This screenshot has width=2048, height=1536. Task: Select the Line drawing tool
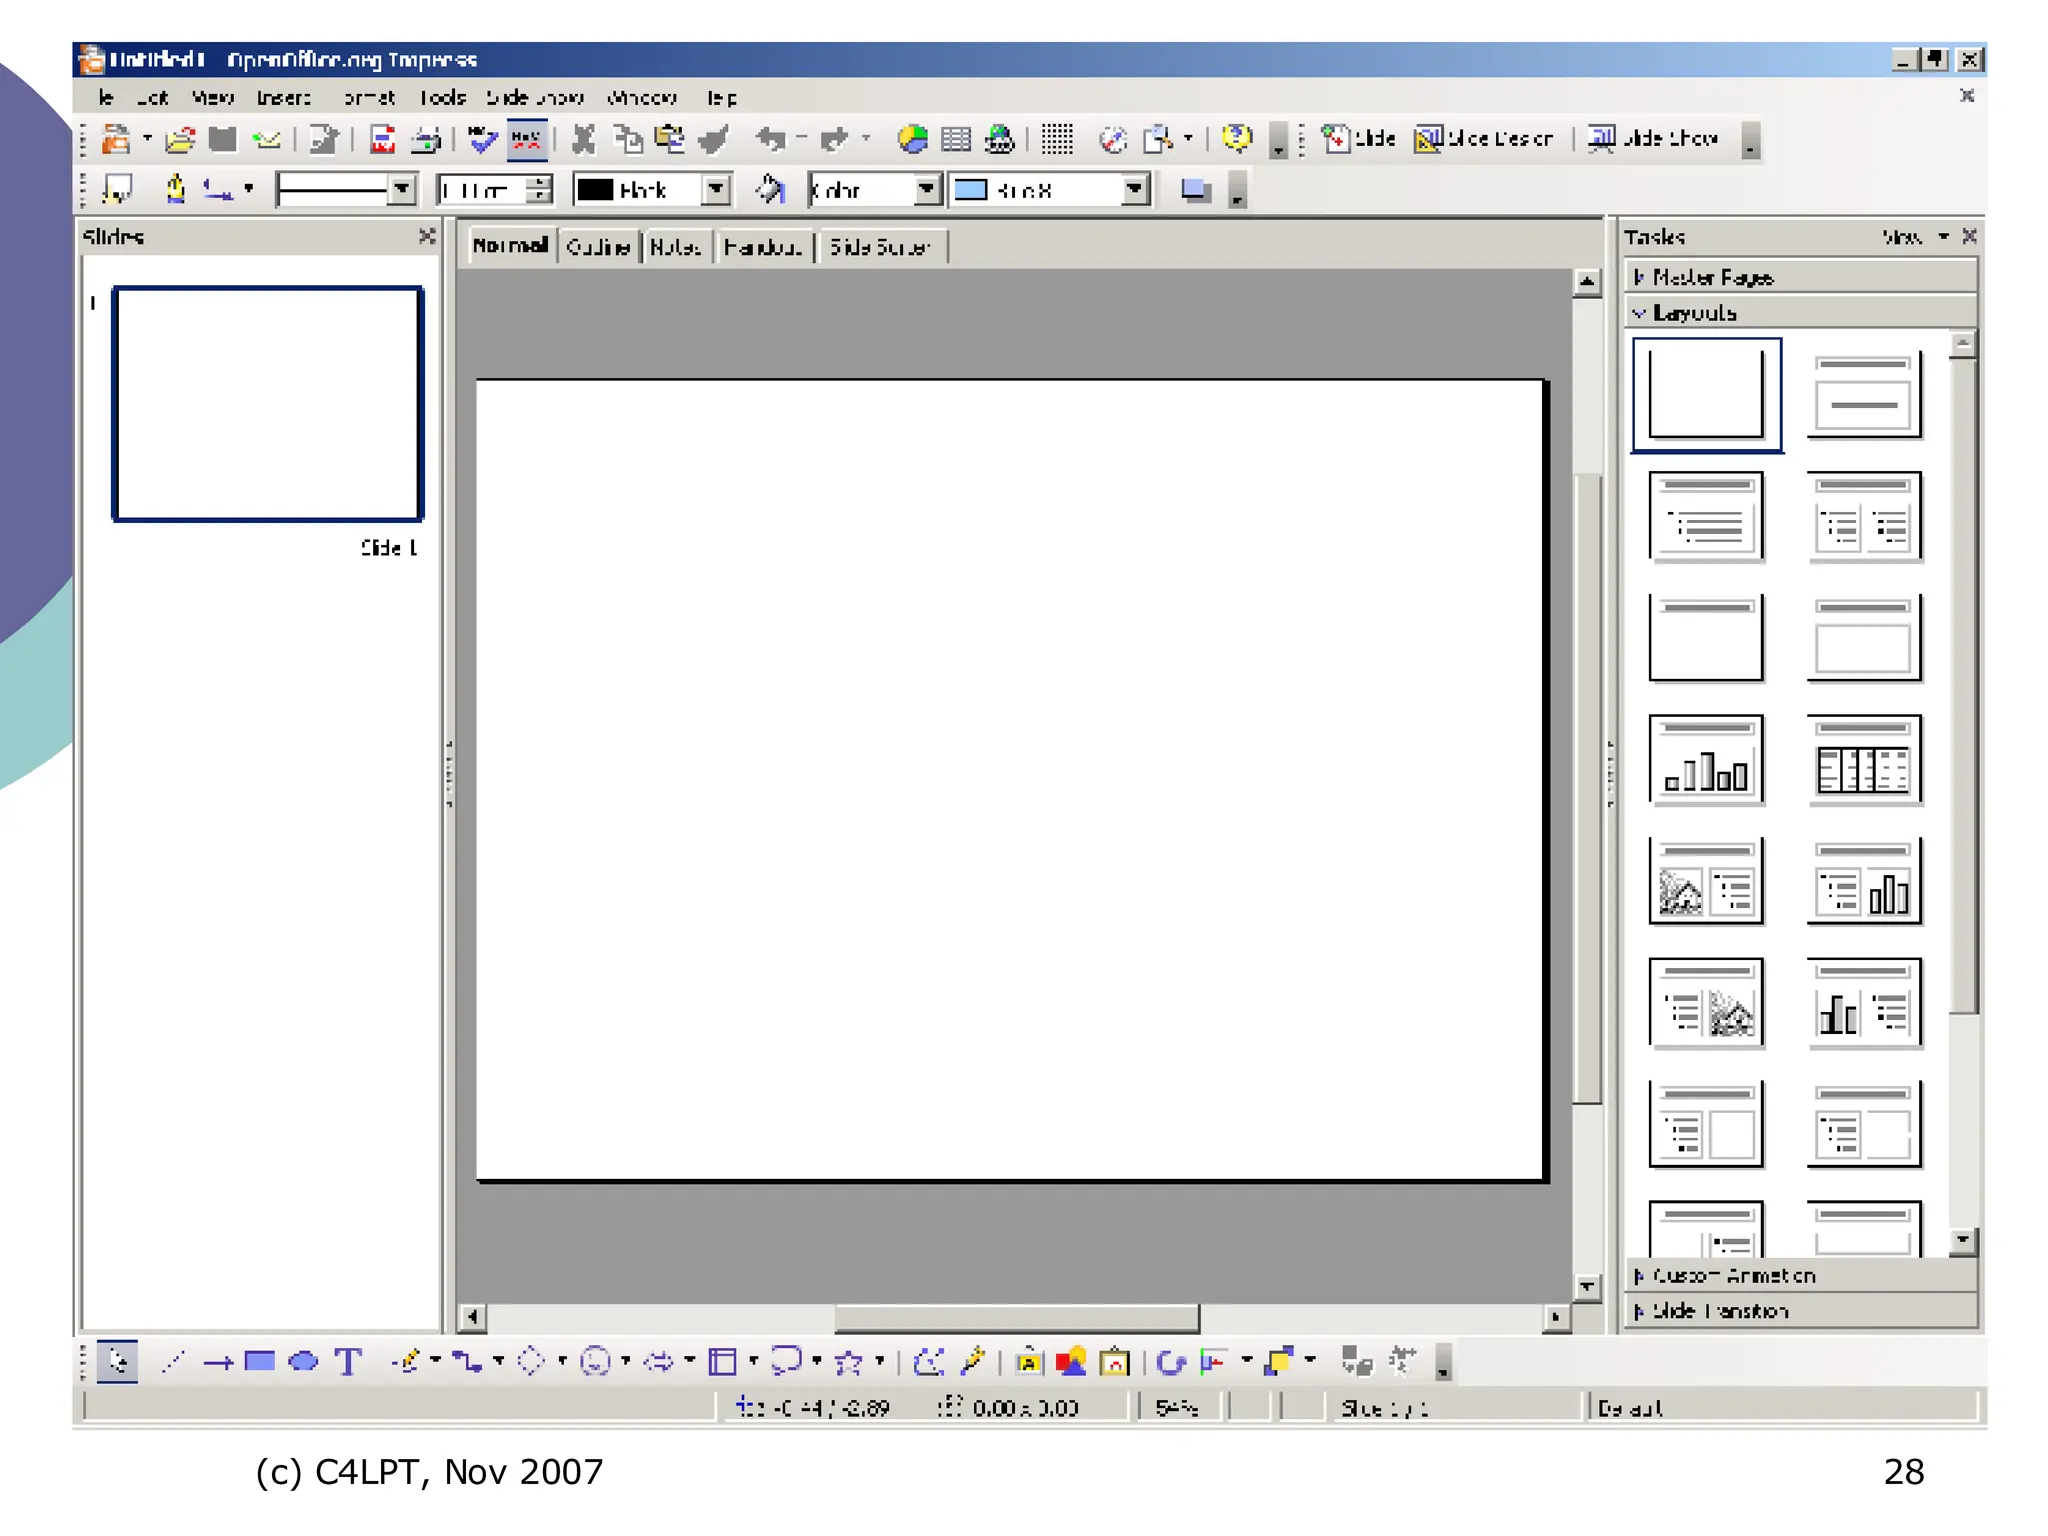(173, 1361)
